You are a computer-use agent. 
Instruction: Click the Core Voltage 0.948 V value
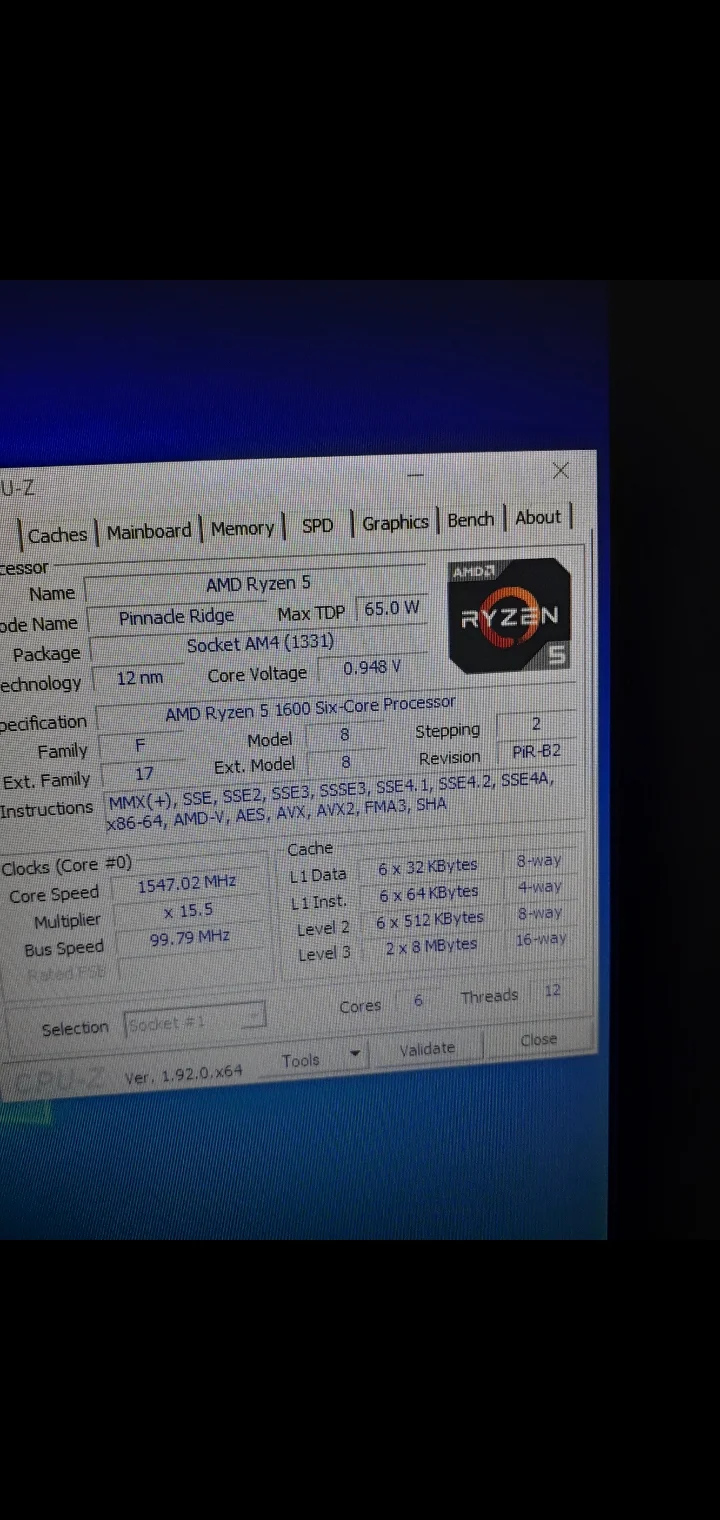pyautogui.click(x=371, y=667)
